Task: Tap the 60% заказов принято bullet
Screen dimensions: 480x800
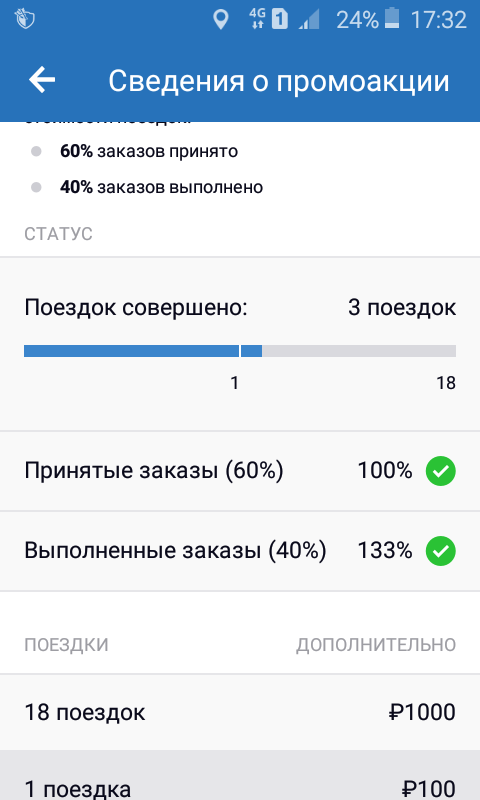Action: click(149, 152)
